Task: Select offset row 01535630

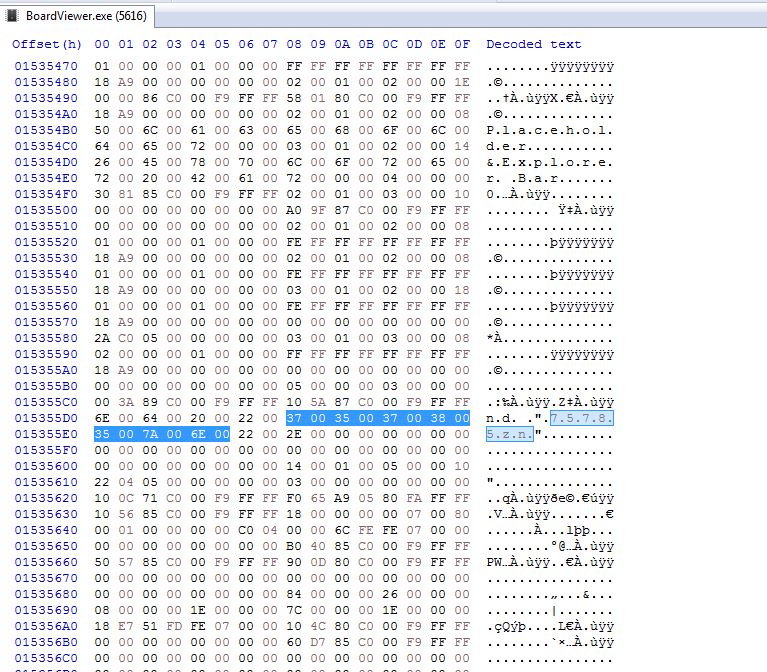Action: click(x=46, y=515)
